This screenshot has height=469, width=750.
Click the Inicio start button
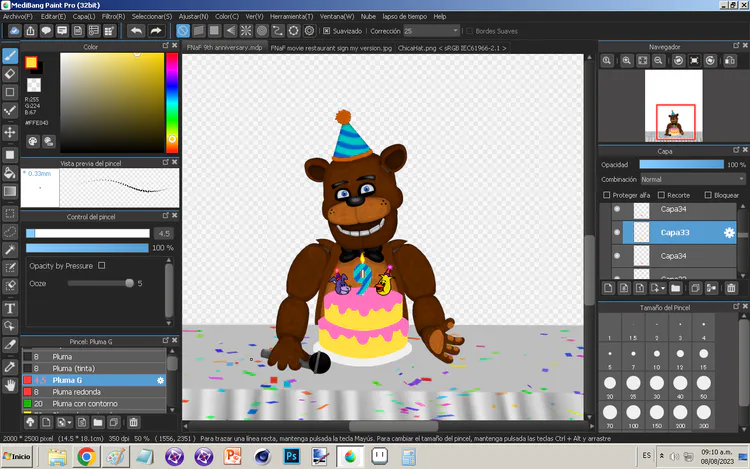(16, 457)
